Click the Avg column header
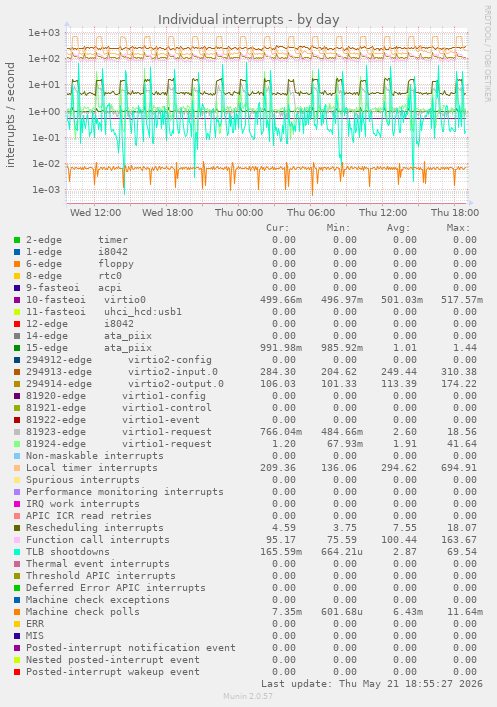Viewport: 497px width, 707px height. point(398,228)
